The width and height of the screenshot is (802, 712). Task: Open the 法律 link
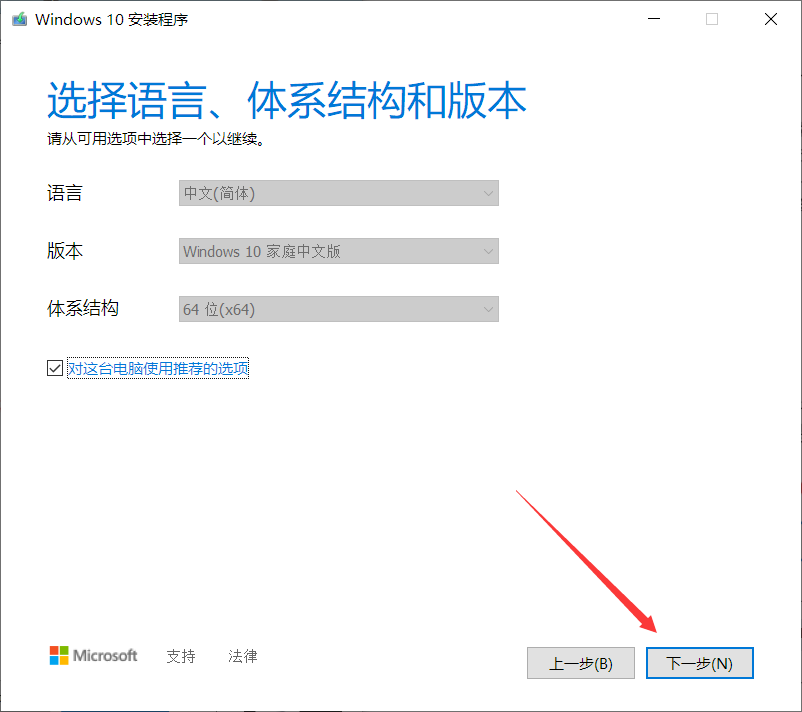pos(242,656)
